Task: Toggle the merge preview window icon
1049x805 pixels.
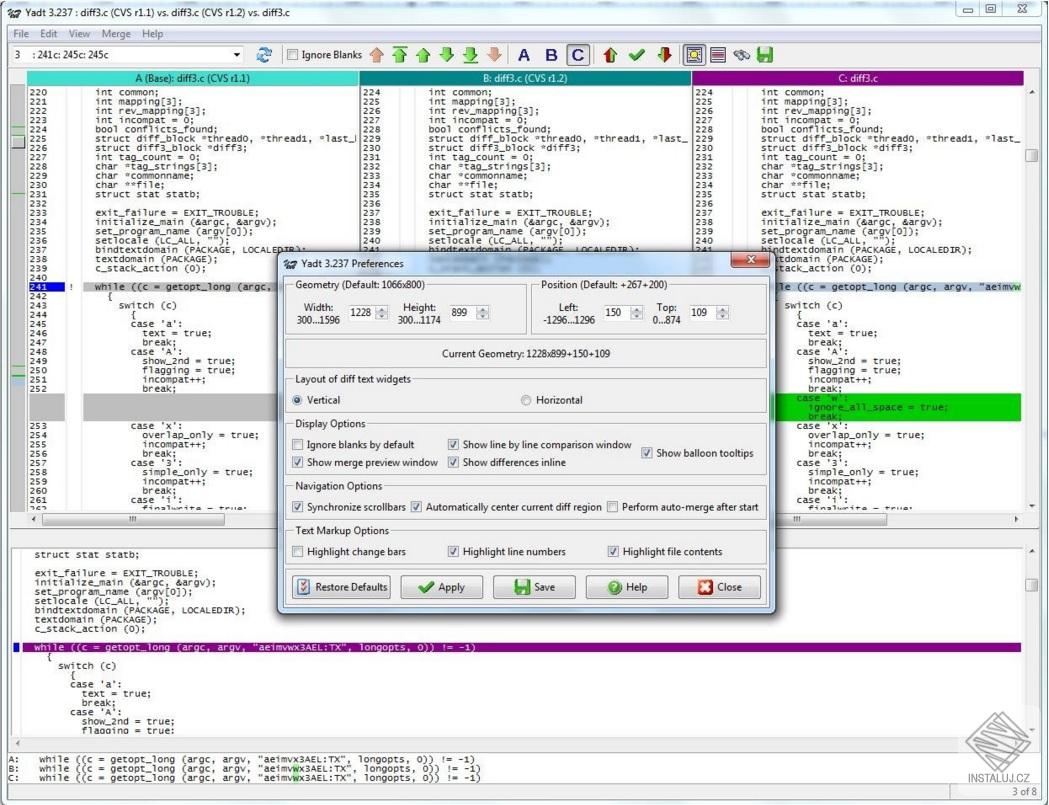Action: click(x=694, y=55)
